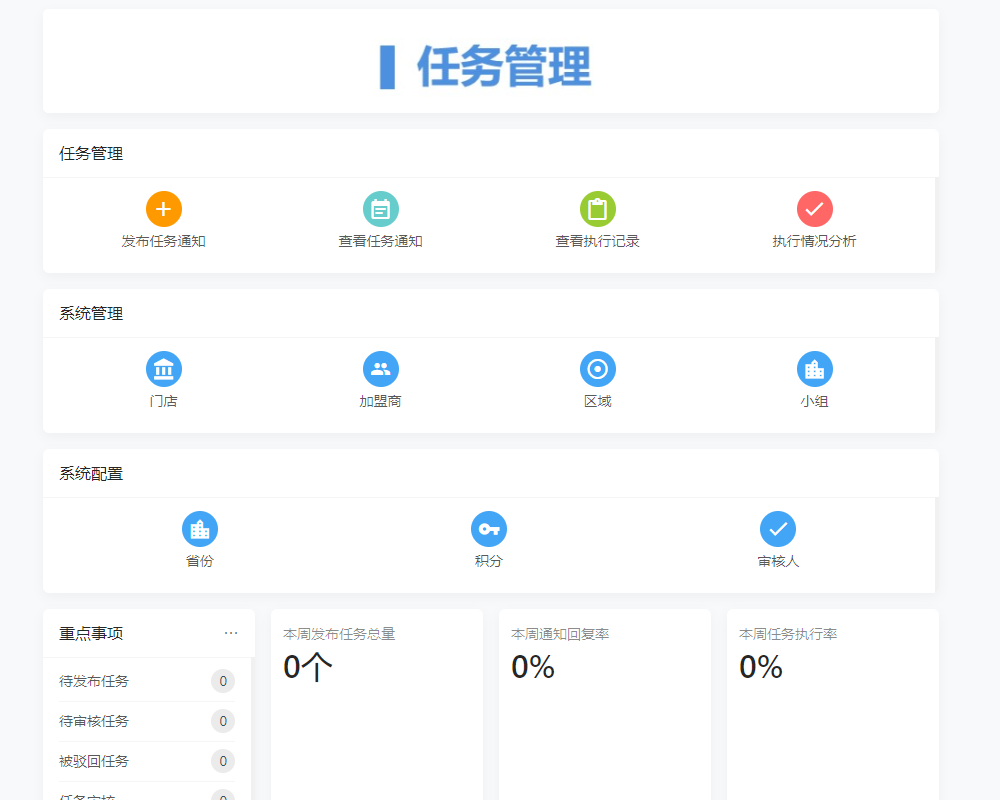The image size is (1000, 800).
Task: Open 执行情况分析 analysis
Action: point(814,209)
